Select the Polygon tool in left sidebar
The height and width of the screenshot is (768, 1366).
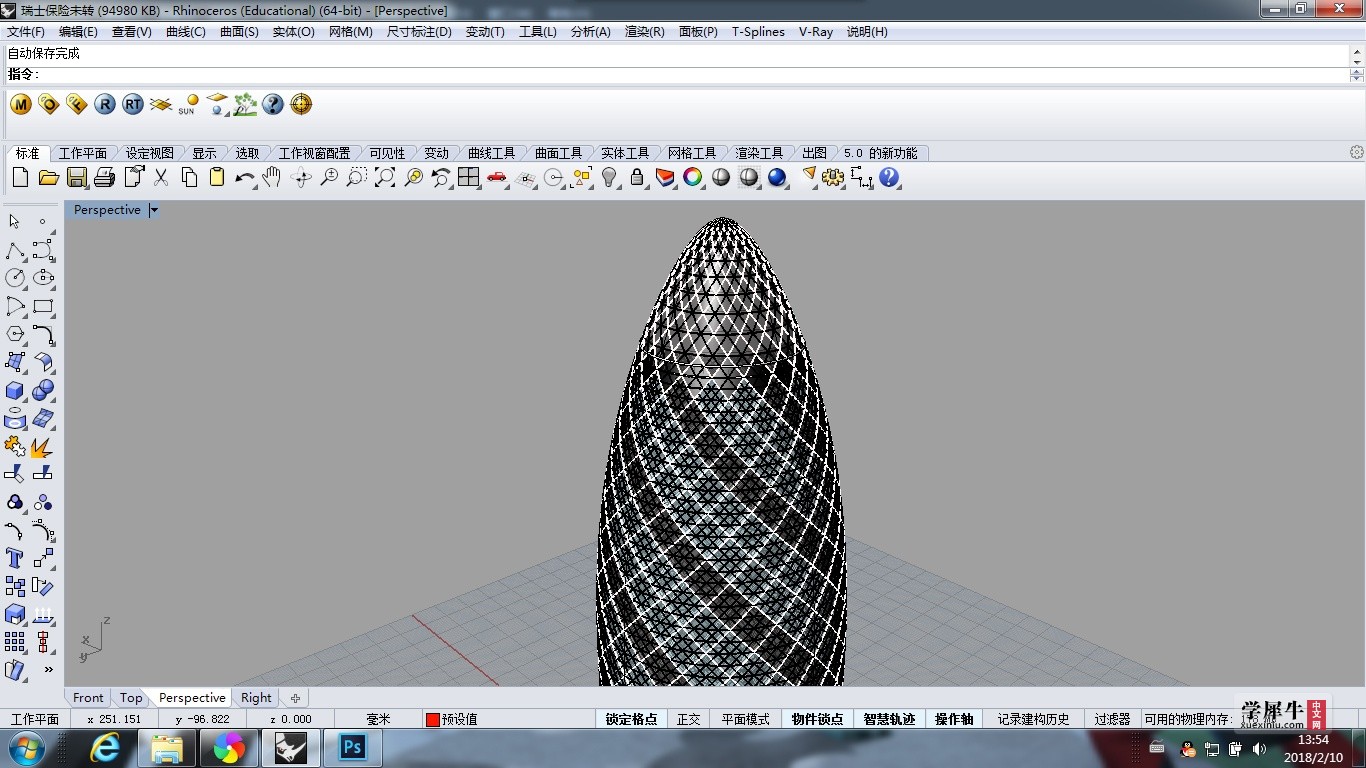15,334
